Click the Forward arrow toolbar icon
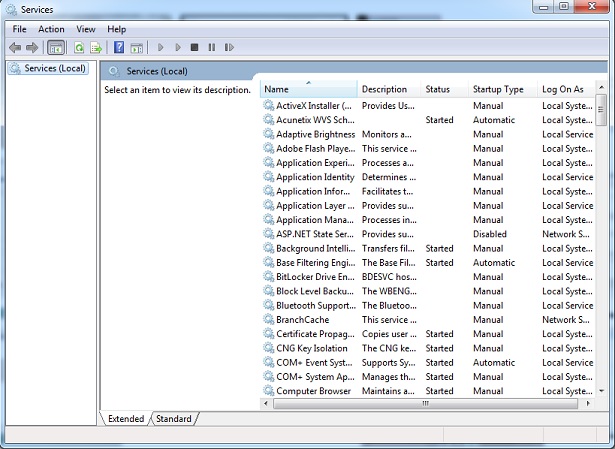 click(x=32, y=48)
